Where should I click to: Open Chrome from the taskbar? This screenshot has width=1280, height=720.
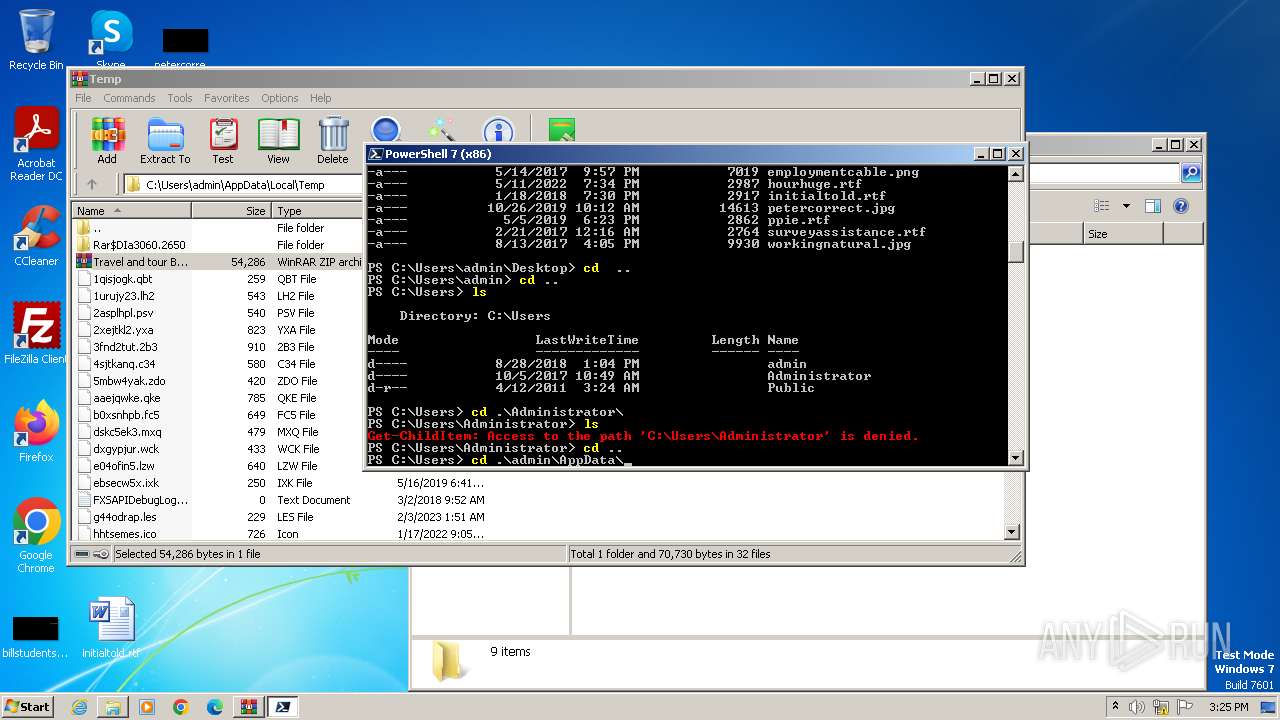click(x=181, y=707)
